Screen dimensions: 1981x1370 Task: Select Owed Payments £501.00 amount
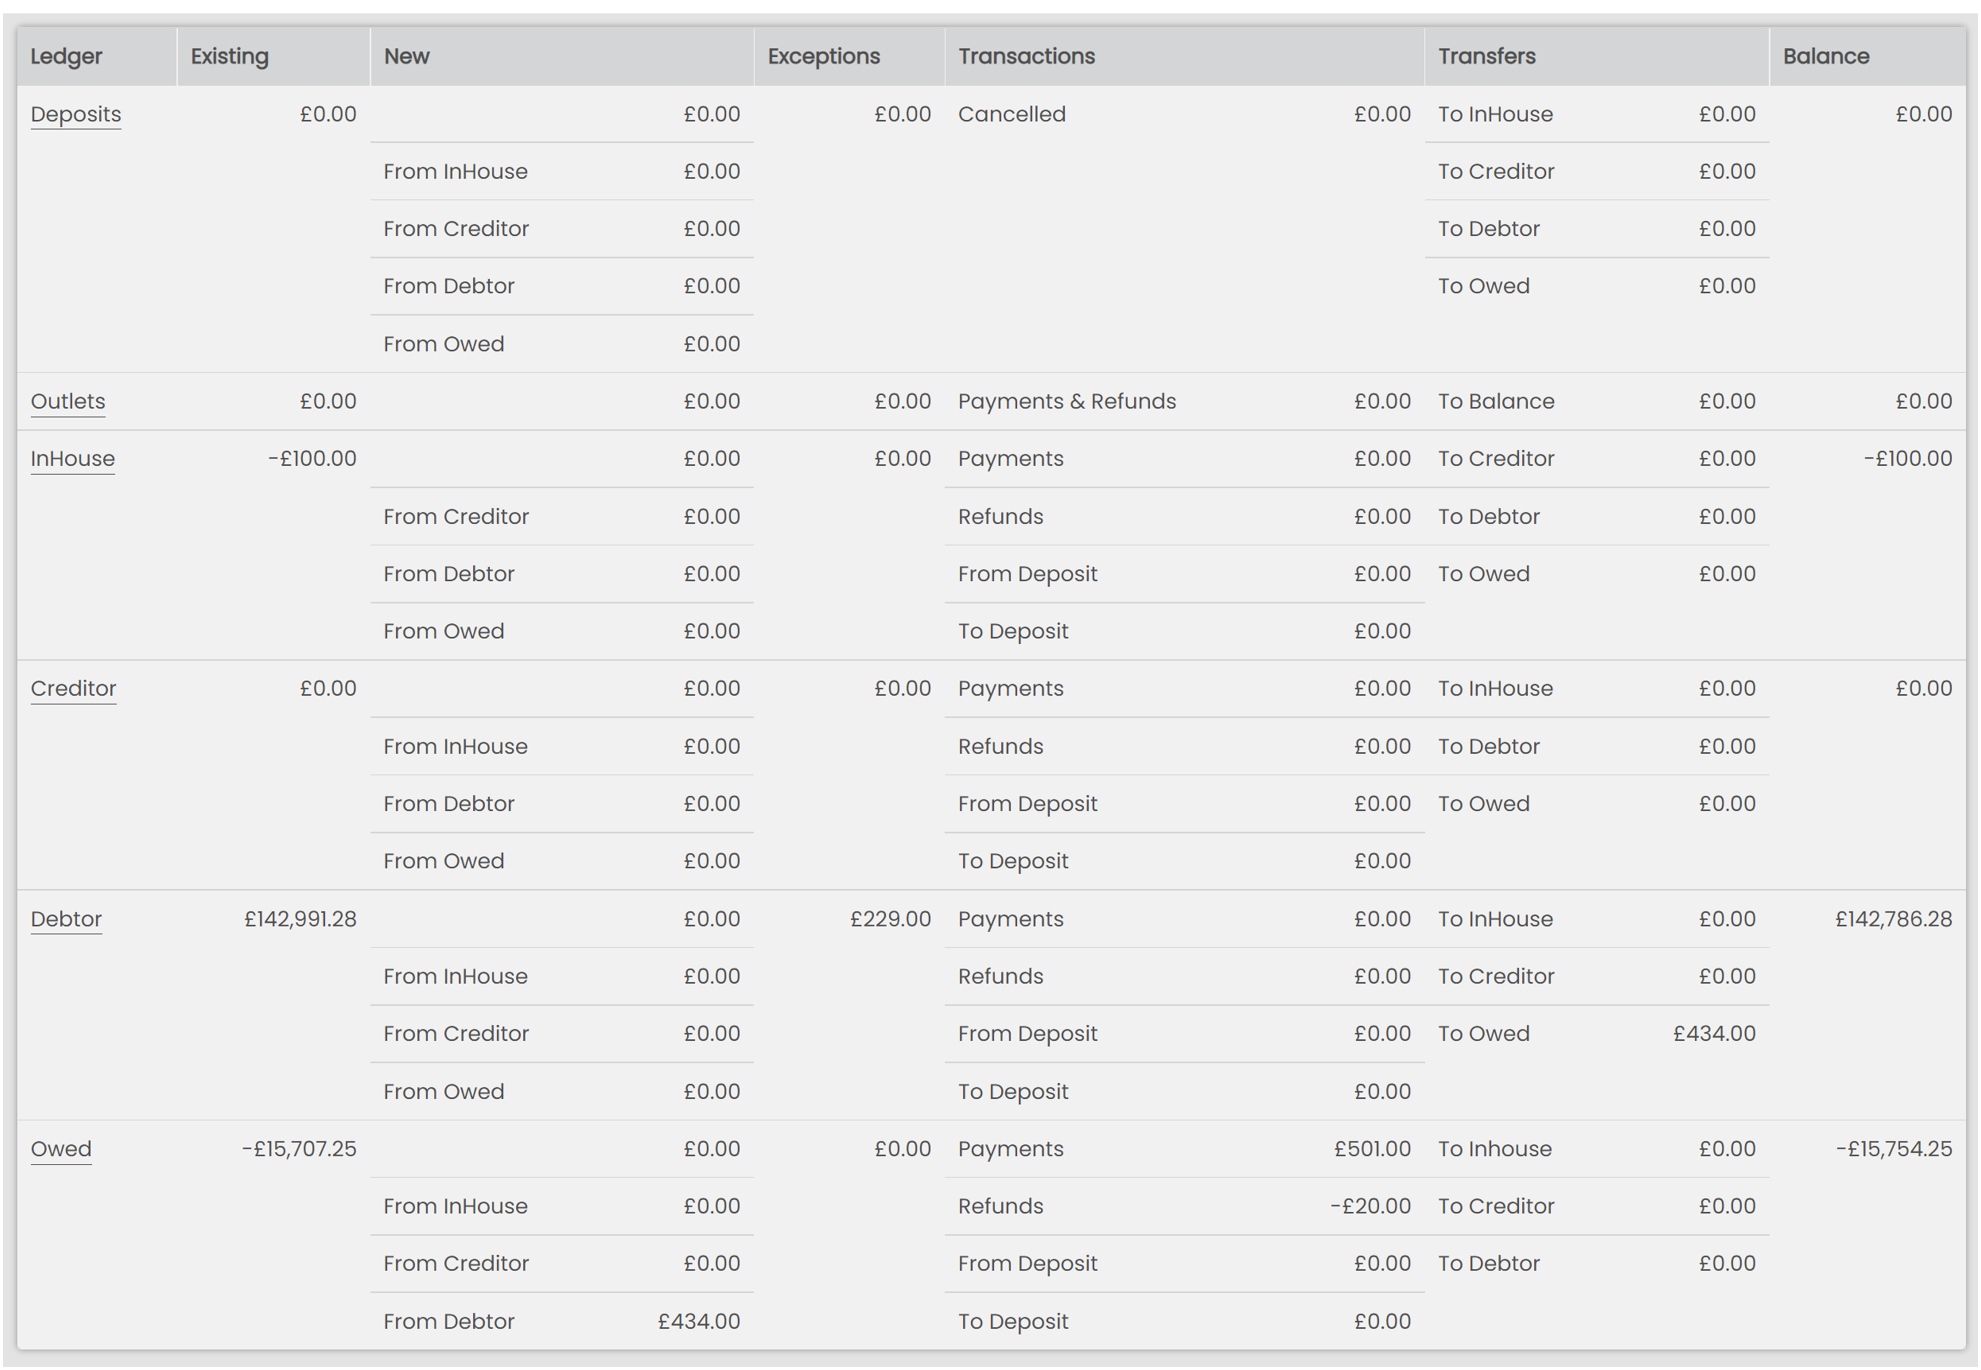(x=1371, y=1149)
